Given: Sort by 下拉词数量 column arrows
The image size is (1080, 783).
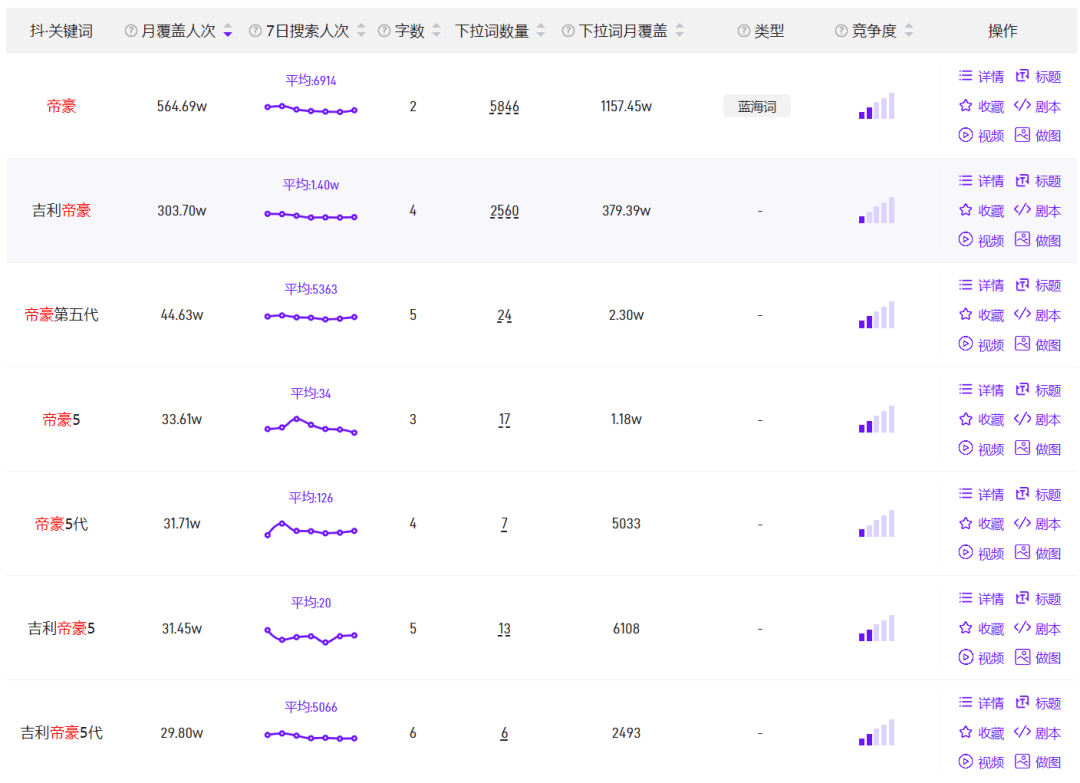Looking at the screenshot, I should pyautogui.click(x=541, y=31).
